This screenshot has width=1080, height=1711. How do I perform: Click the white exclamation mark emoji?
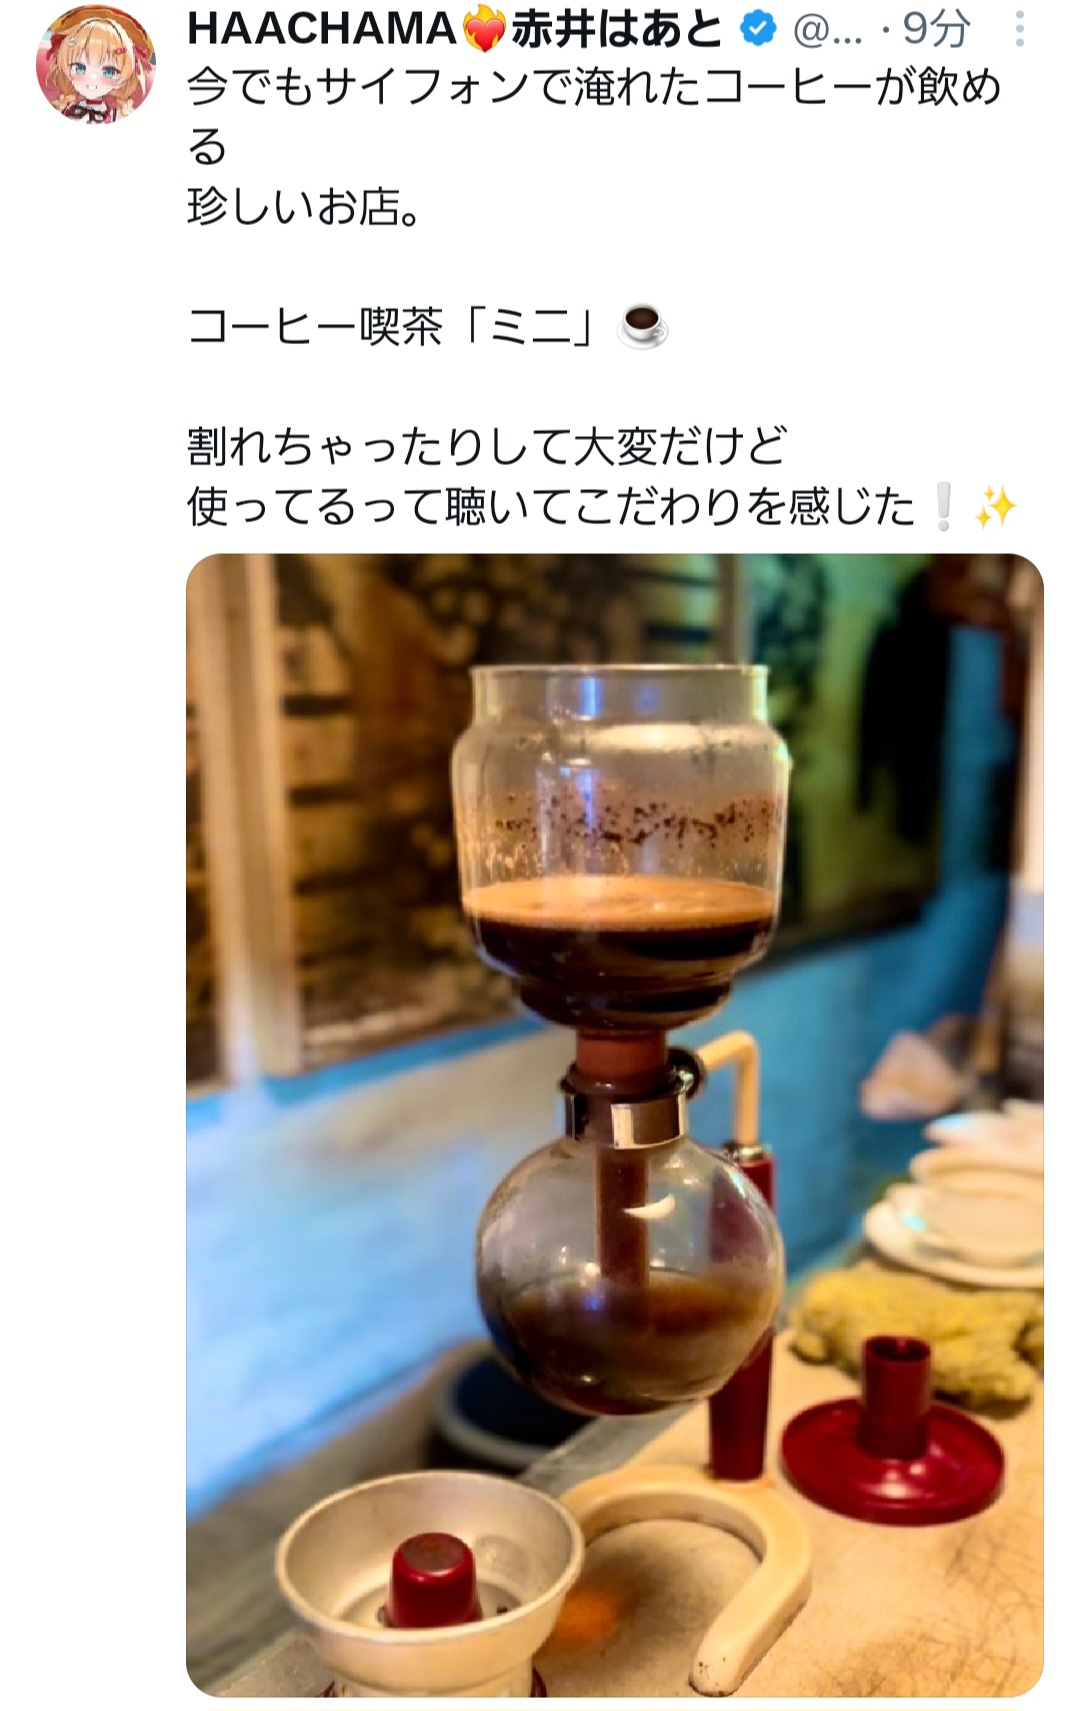point(941,508)
